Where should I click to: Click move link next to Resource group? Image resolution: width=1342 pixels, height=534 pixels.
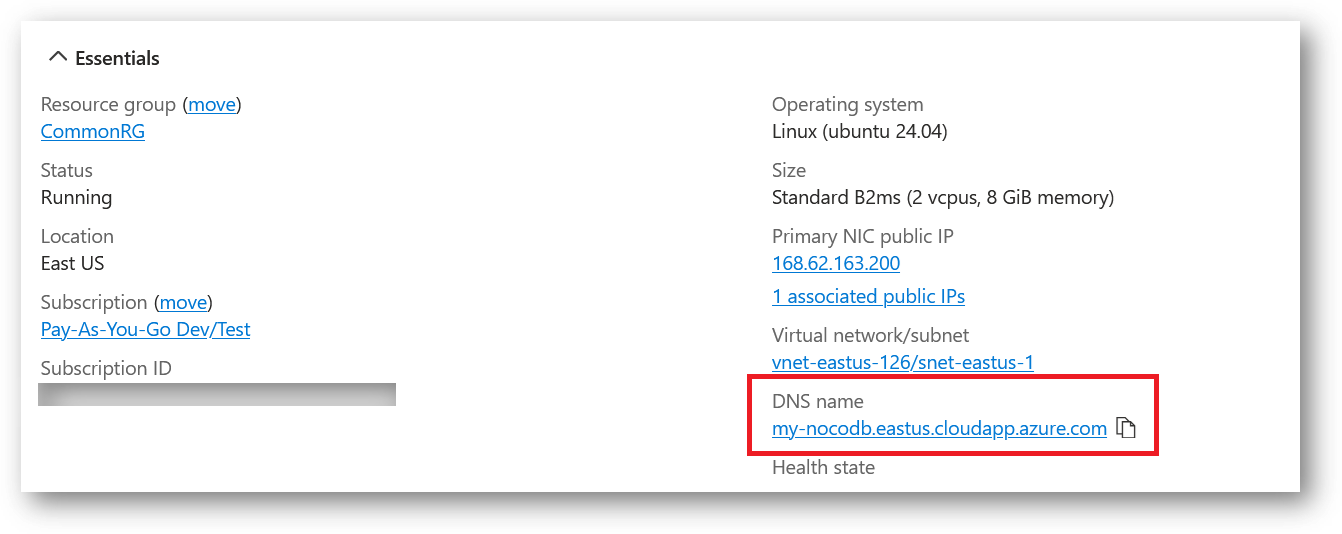212,104
